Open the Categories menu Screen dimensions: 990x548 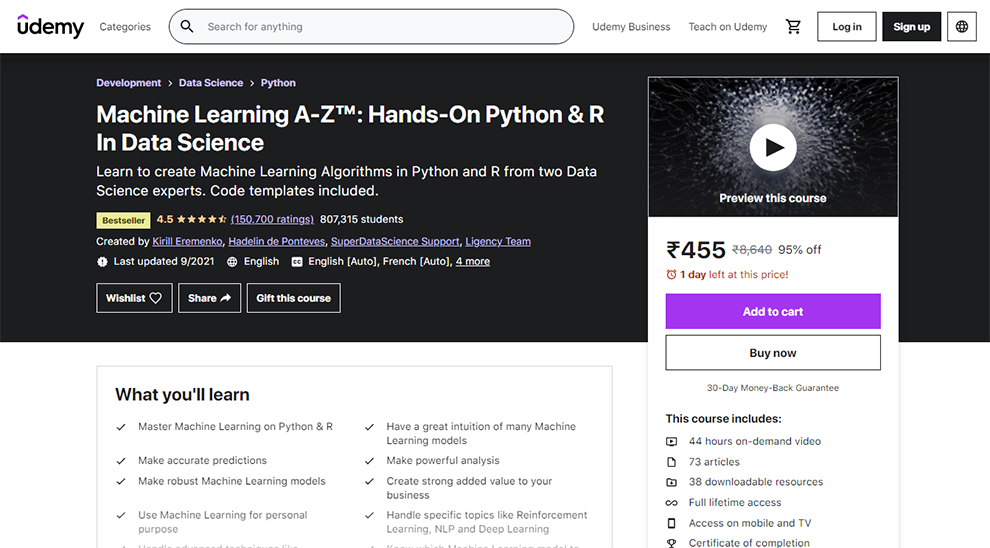pos(125,27)
